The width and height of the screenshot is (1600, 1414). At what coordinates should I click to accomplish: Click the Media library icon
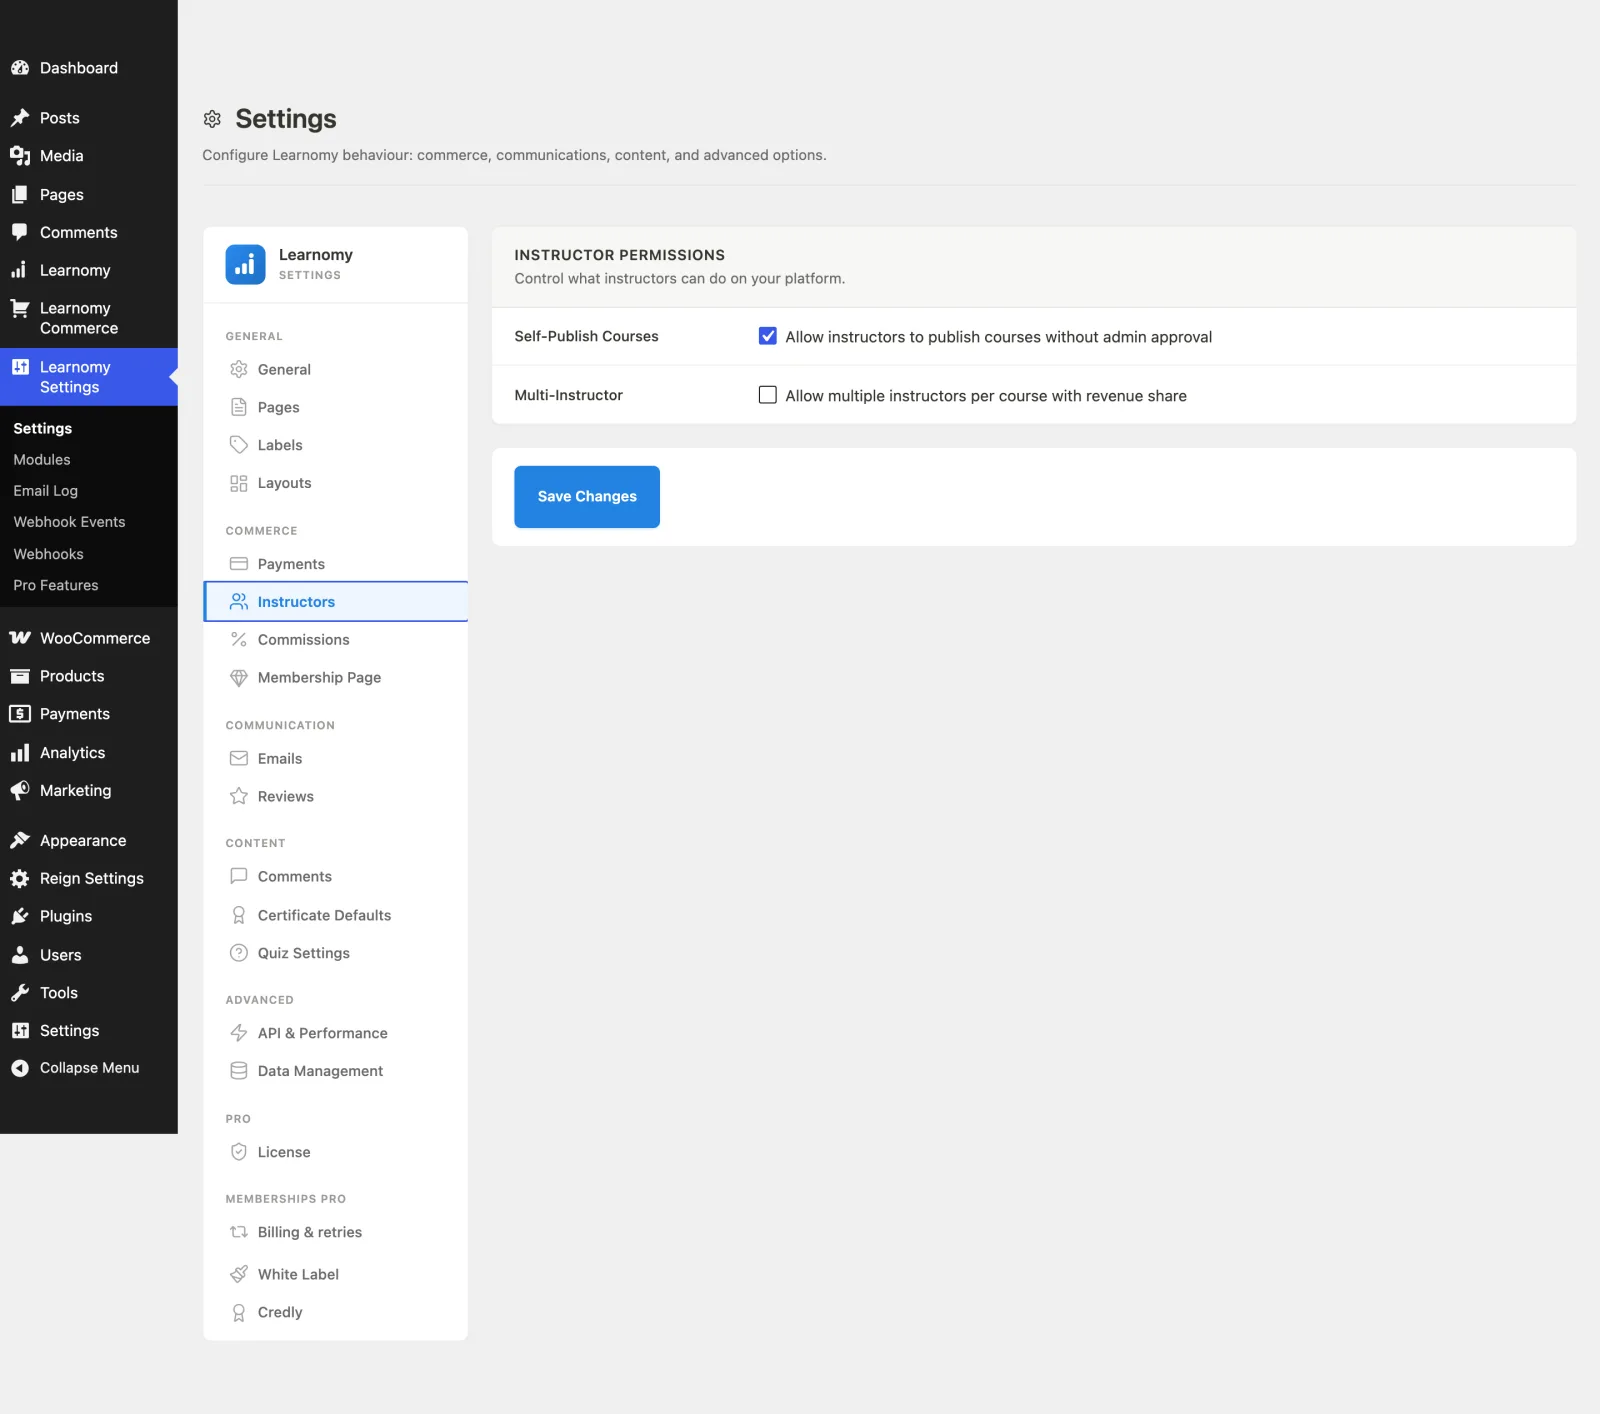tap(20, 156)
